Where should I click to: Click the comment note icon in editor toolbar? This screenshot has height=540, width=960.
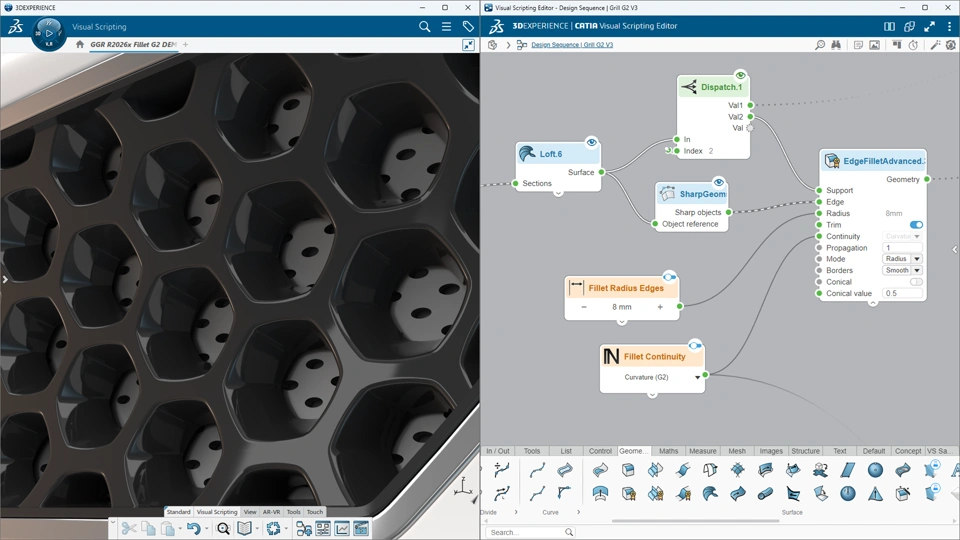[x=858, y=45]
